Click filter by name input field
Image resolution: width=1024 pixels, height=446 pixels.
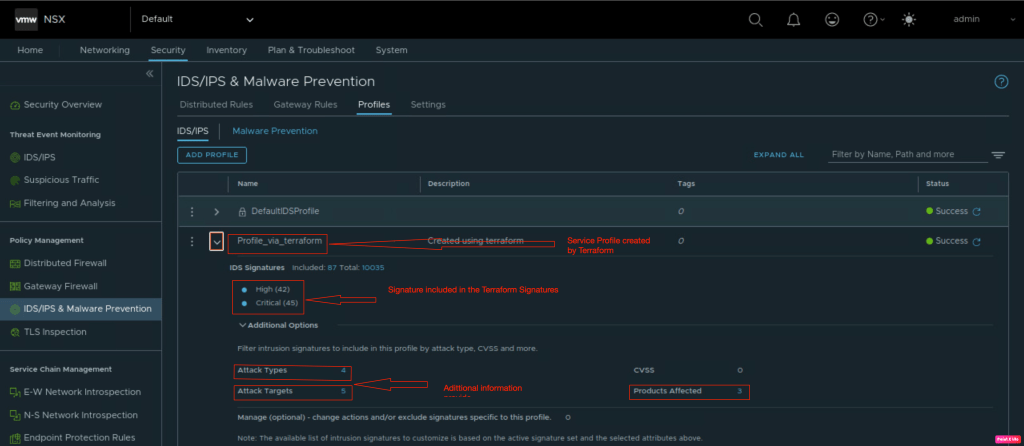[x=907, y=155]
